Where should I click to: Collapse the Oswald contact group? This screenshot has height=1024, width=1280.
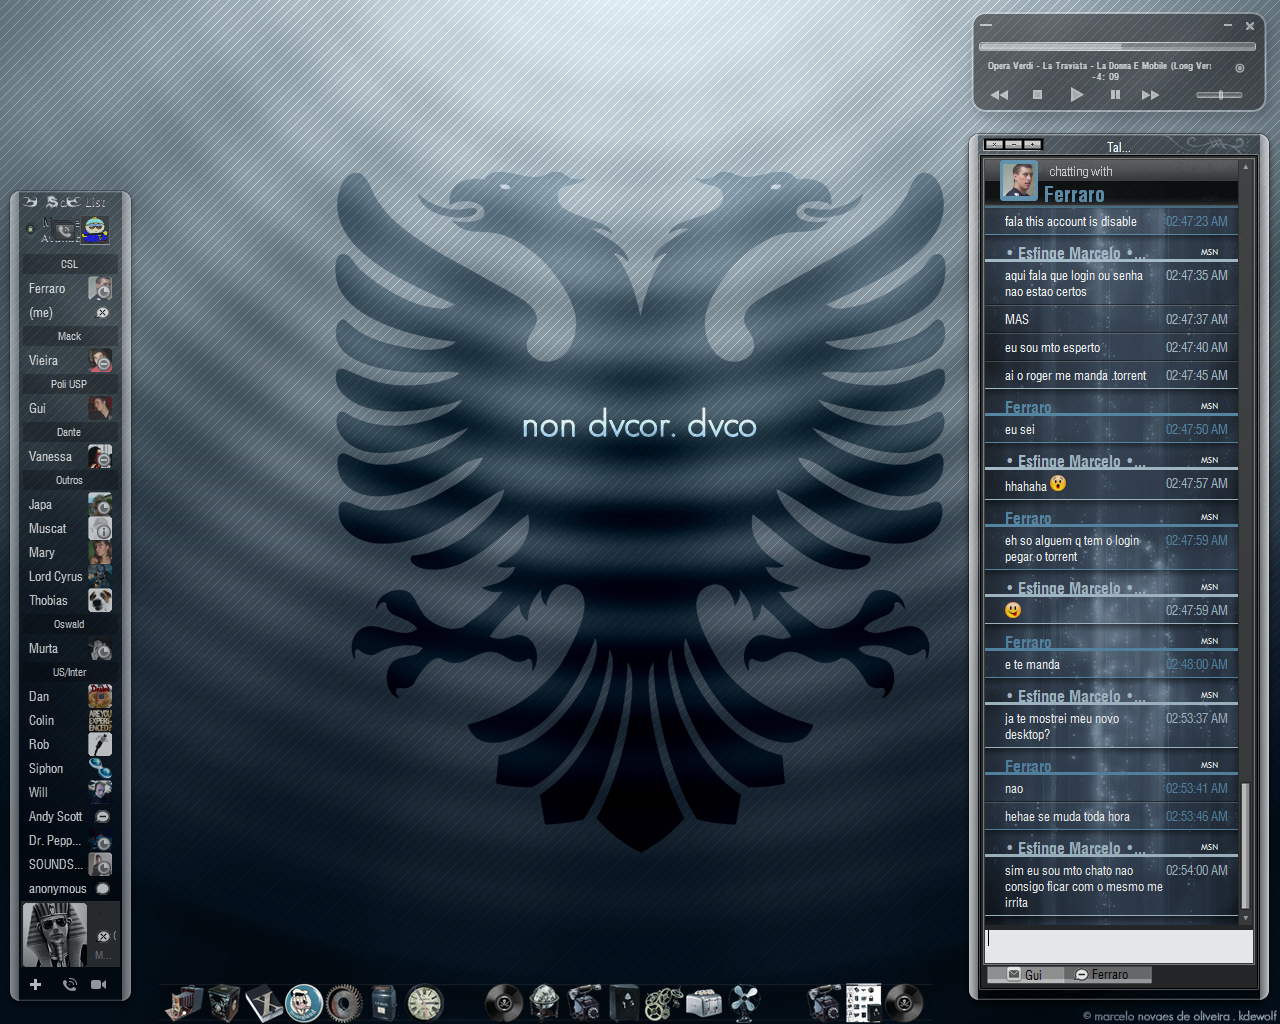69,624
